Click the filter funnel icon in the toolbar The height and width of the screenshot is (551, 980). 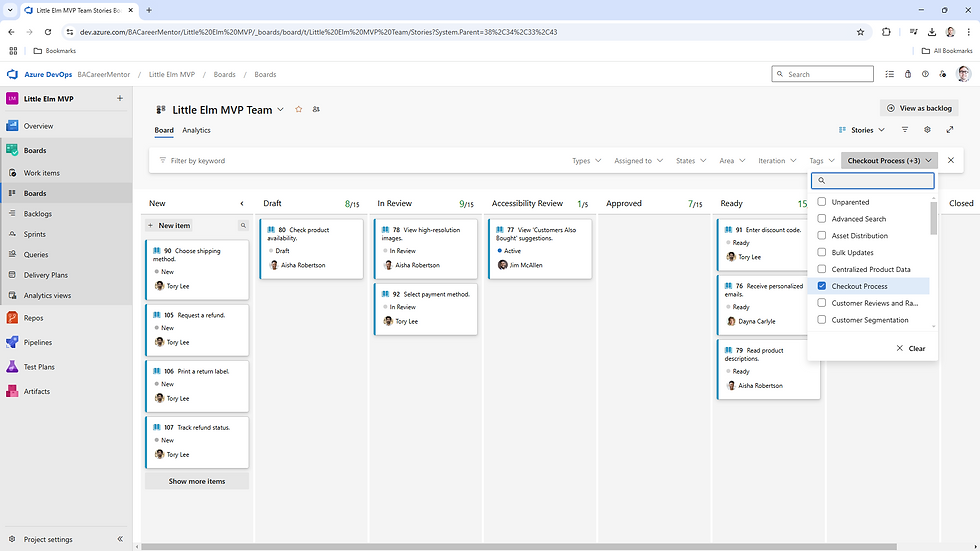(x=905, y=130)
